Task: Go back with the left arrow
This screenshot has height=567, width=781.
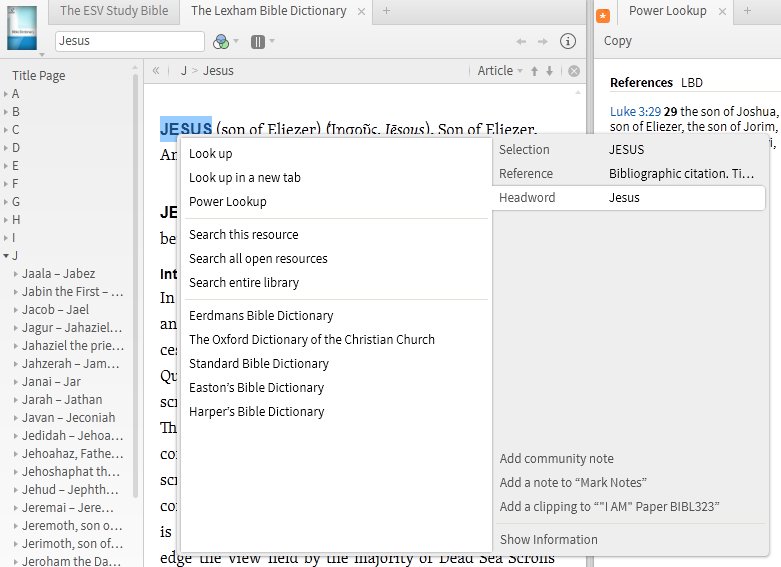Action: 521,41
